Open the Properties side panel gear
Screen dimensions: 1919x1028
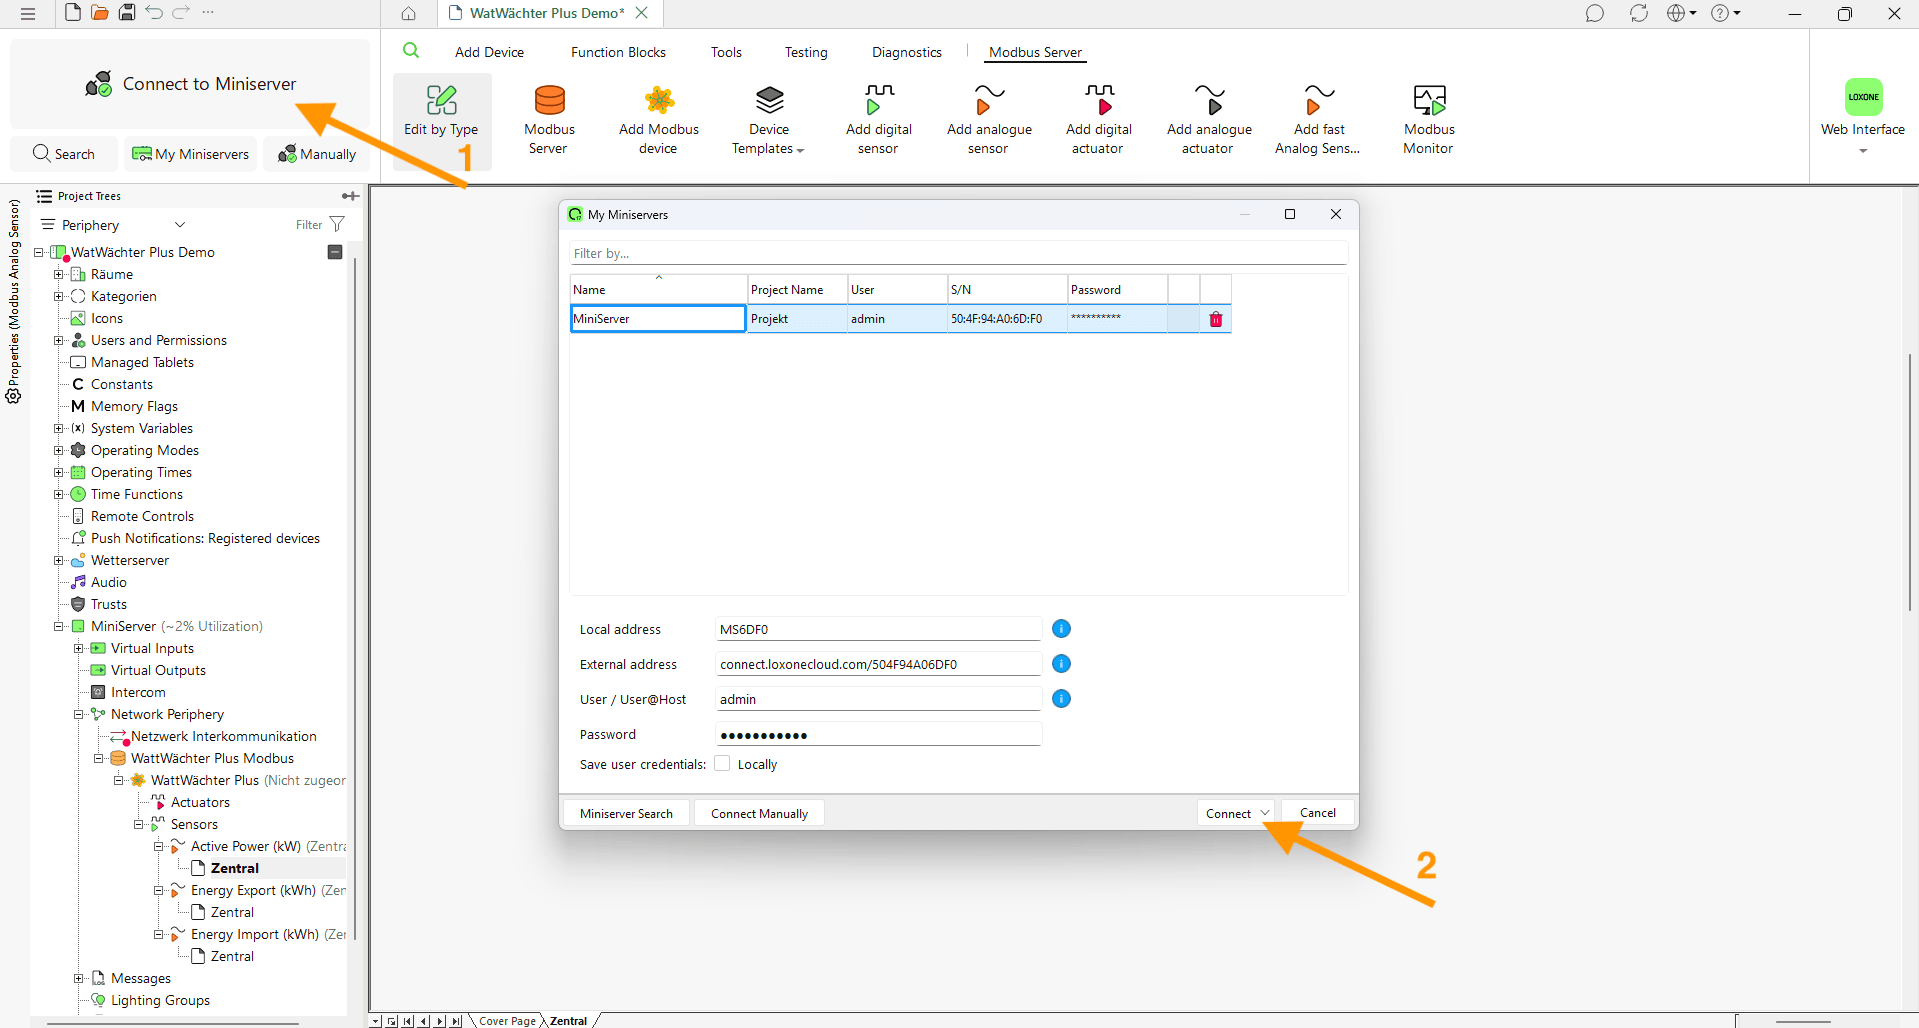click(14, 396)
